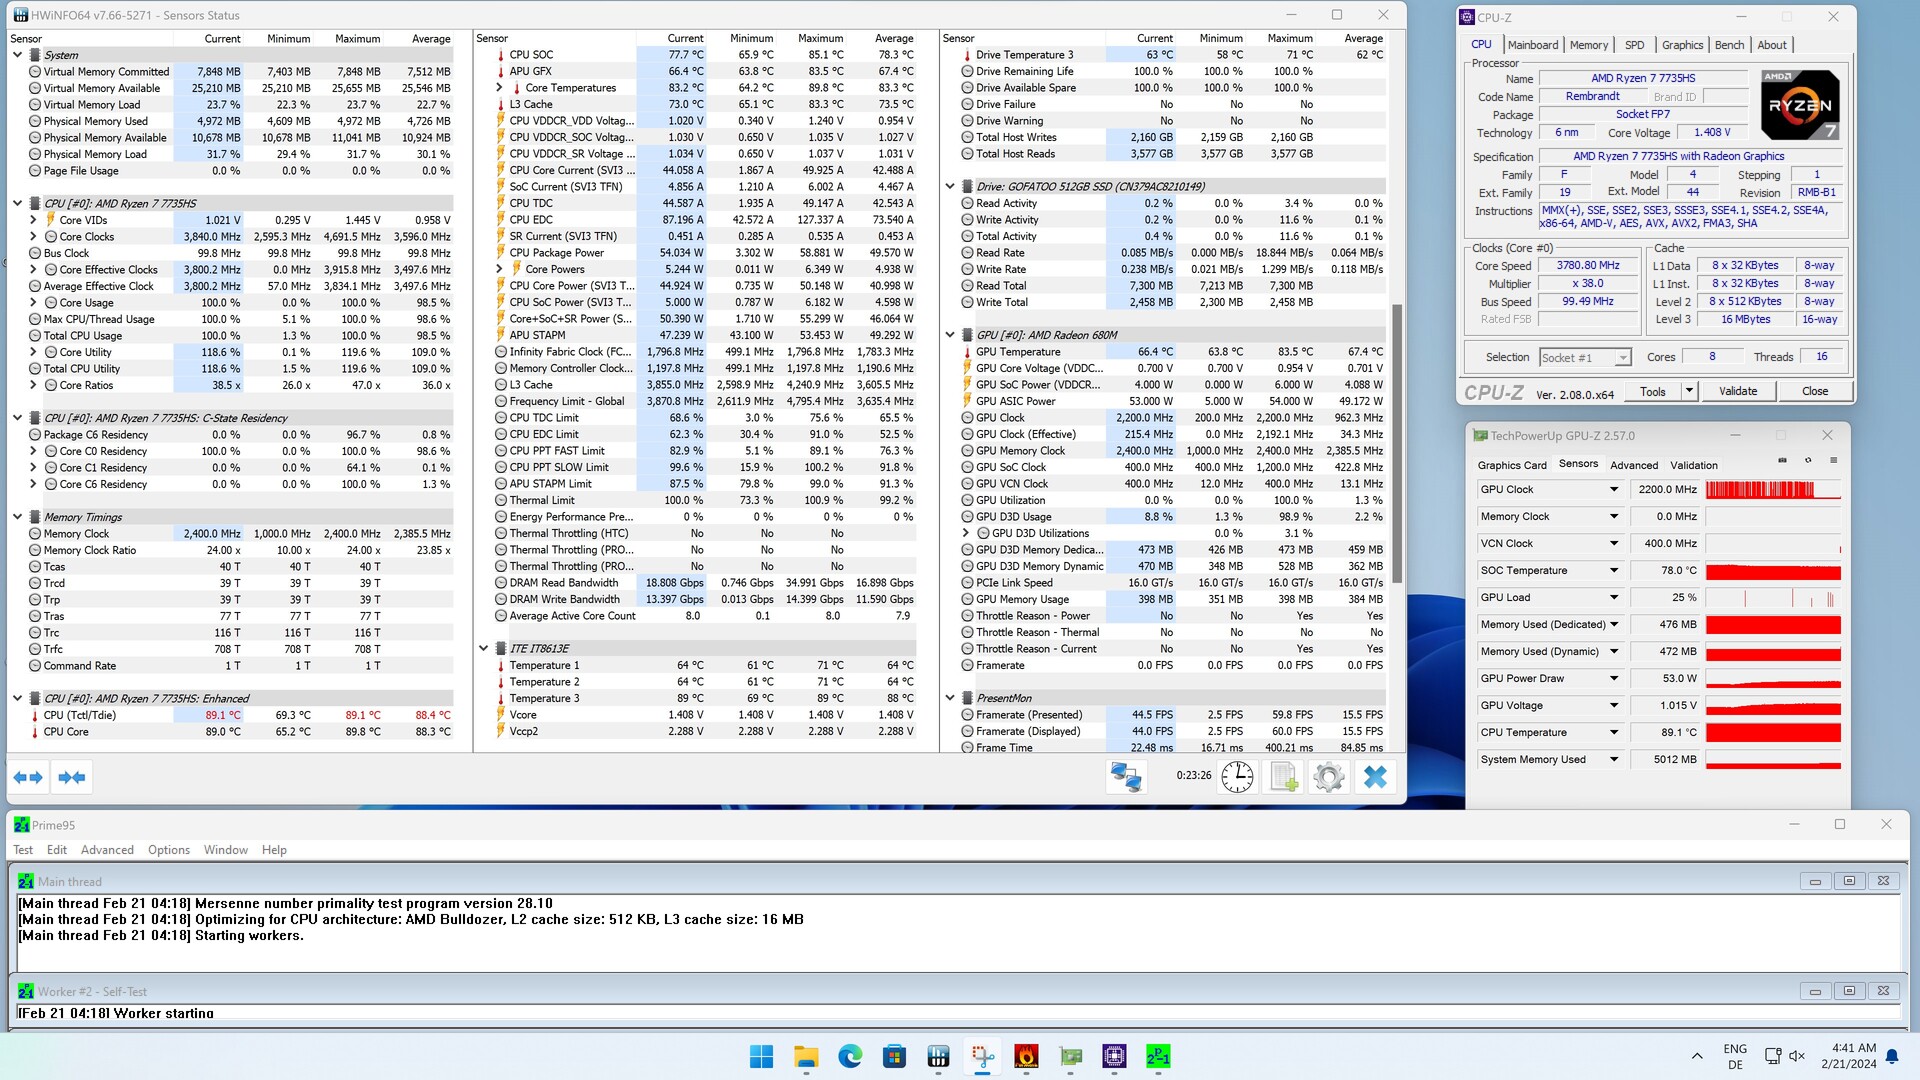Viewport: 1920px width, 1080px height.
Task: Click the Tools button in CPU-Z
Action: [1652, 391]
